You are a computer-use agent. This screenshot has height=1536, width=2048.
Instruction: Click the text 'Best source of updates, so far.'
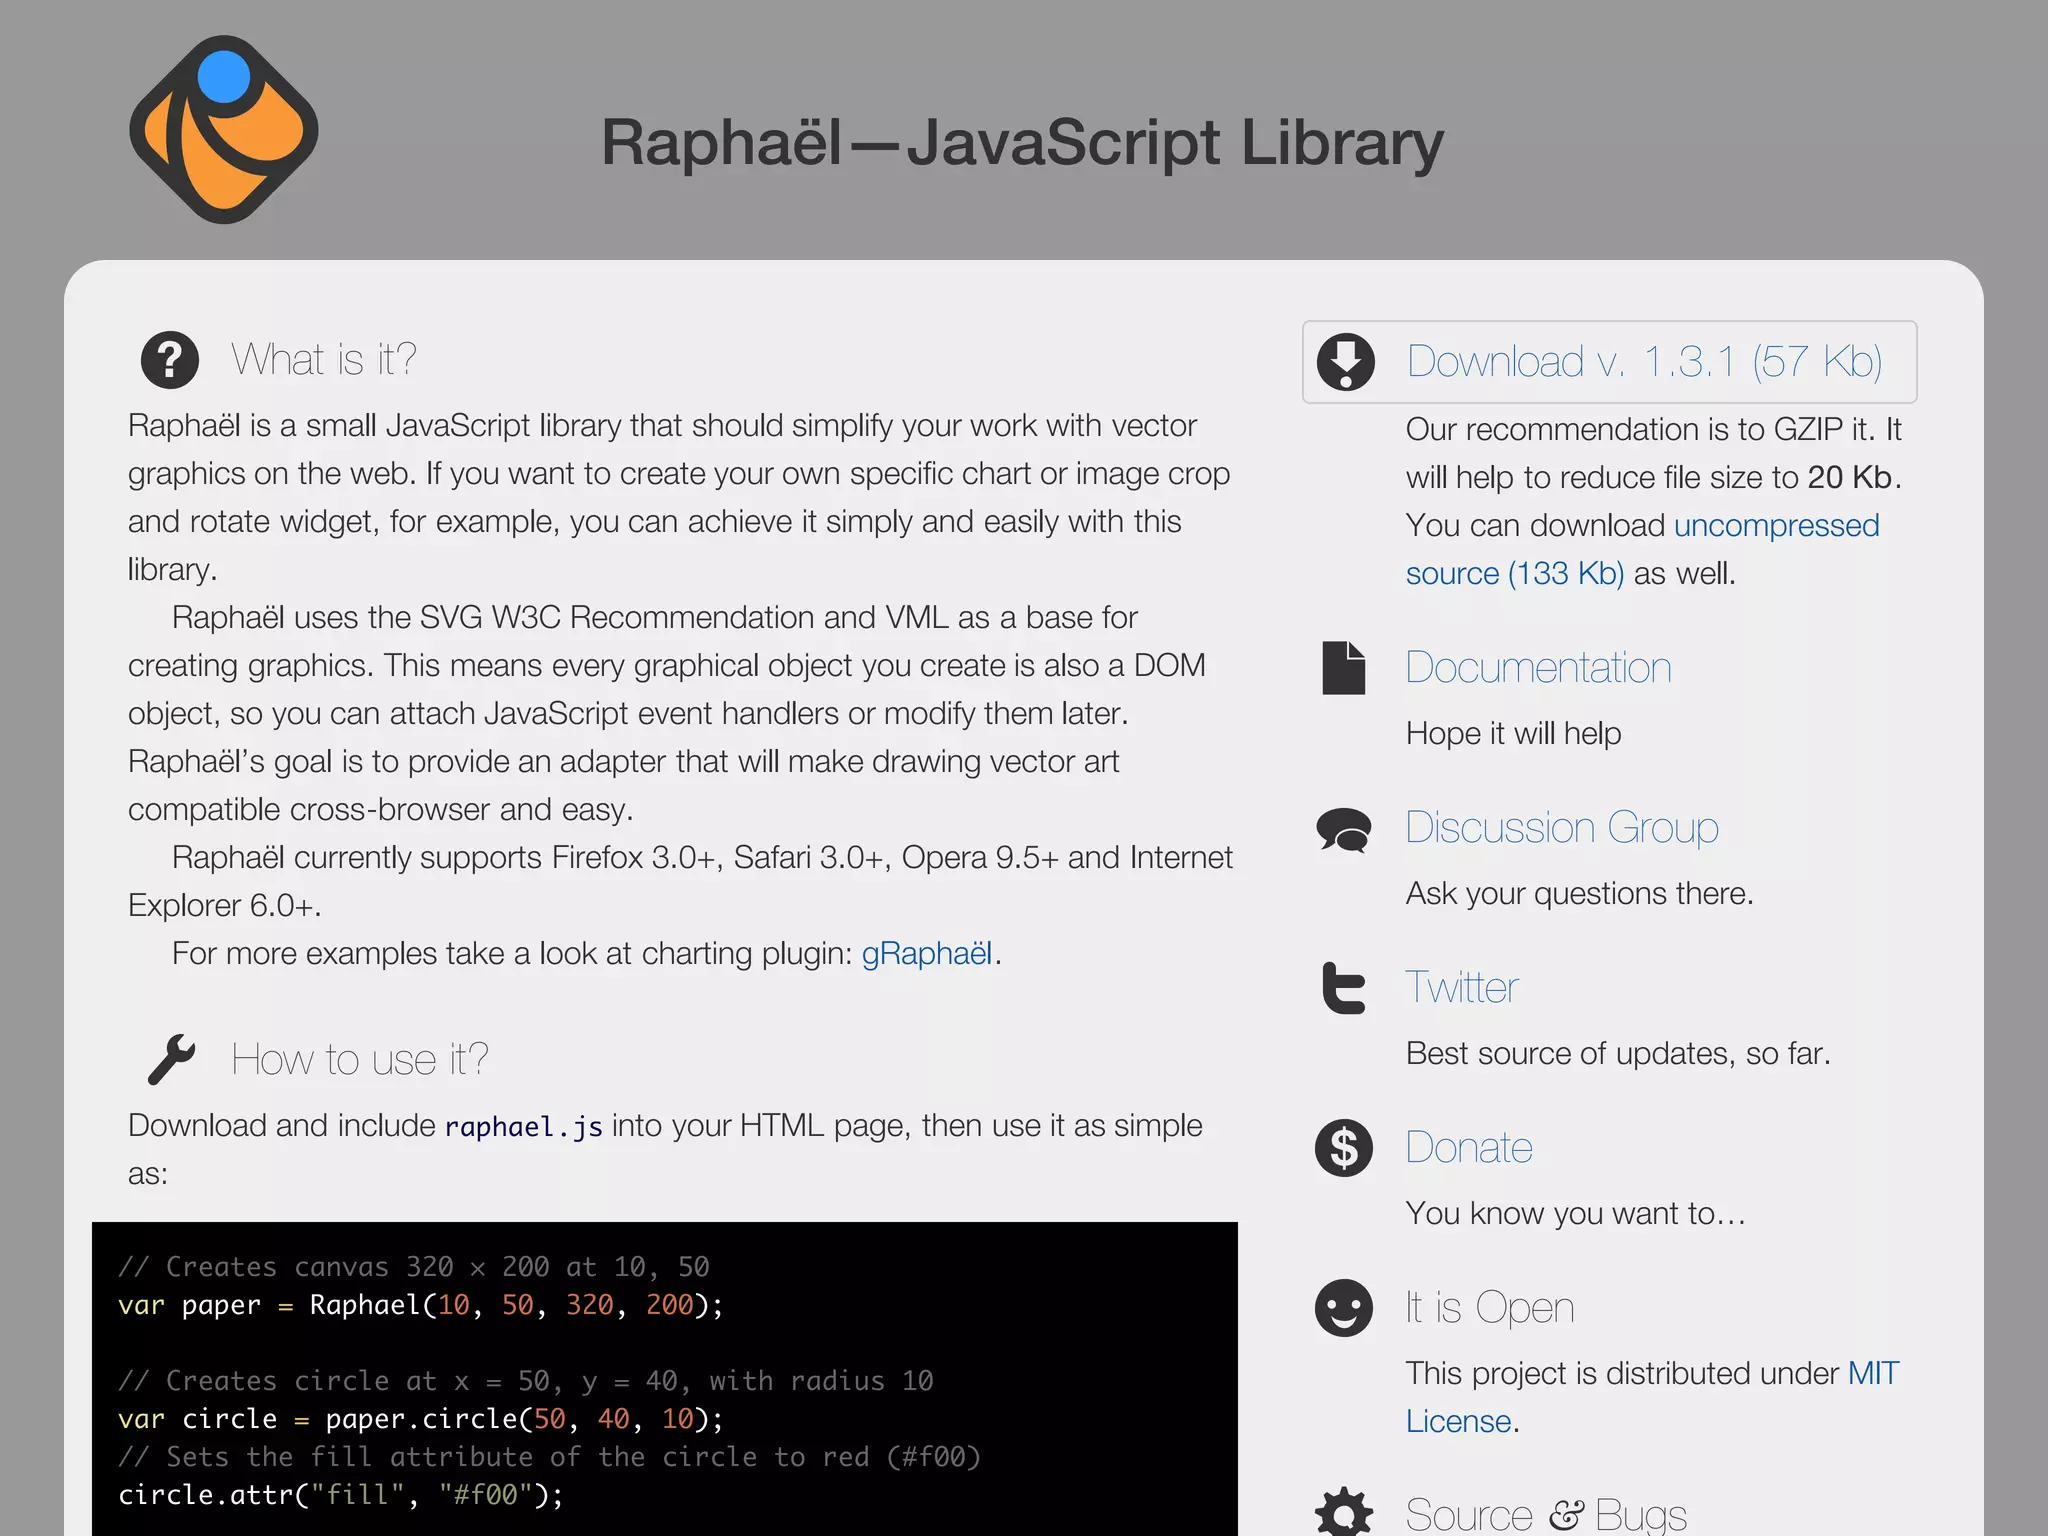point(1618,1054)
